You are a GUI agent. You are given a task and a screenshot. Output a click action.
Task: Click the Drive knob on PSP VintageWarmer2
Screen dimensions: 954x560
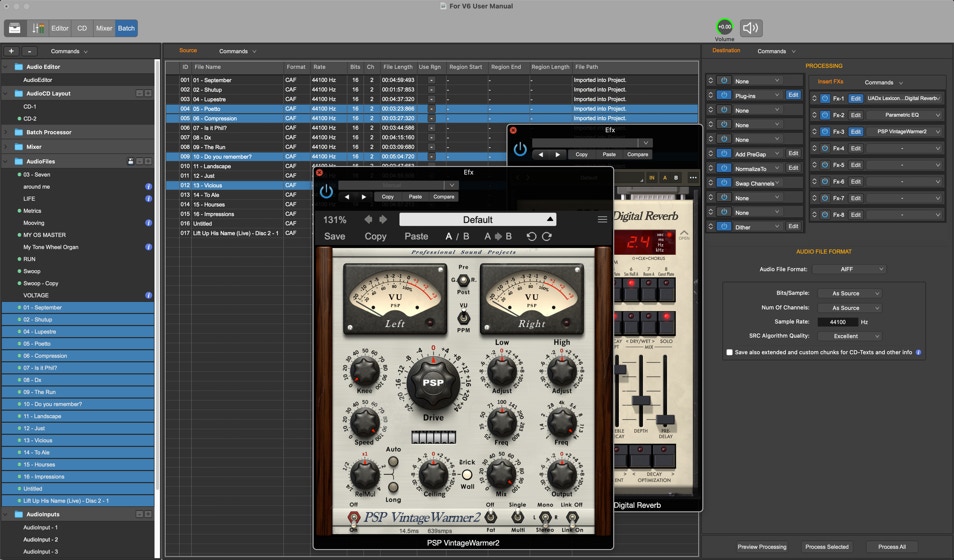[433, 383]
